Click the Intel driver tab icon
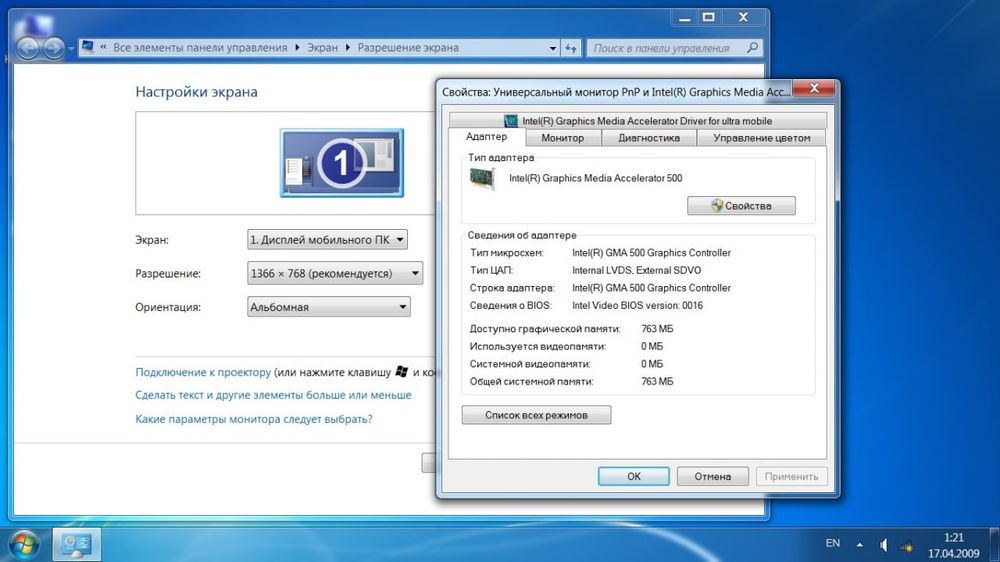 511,121
